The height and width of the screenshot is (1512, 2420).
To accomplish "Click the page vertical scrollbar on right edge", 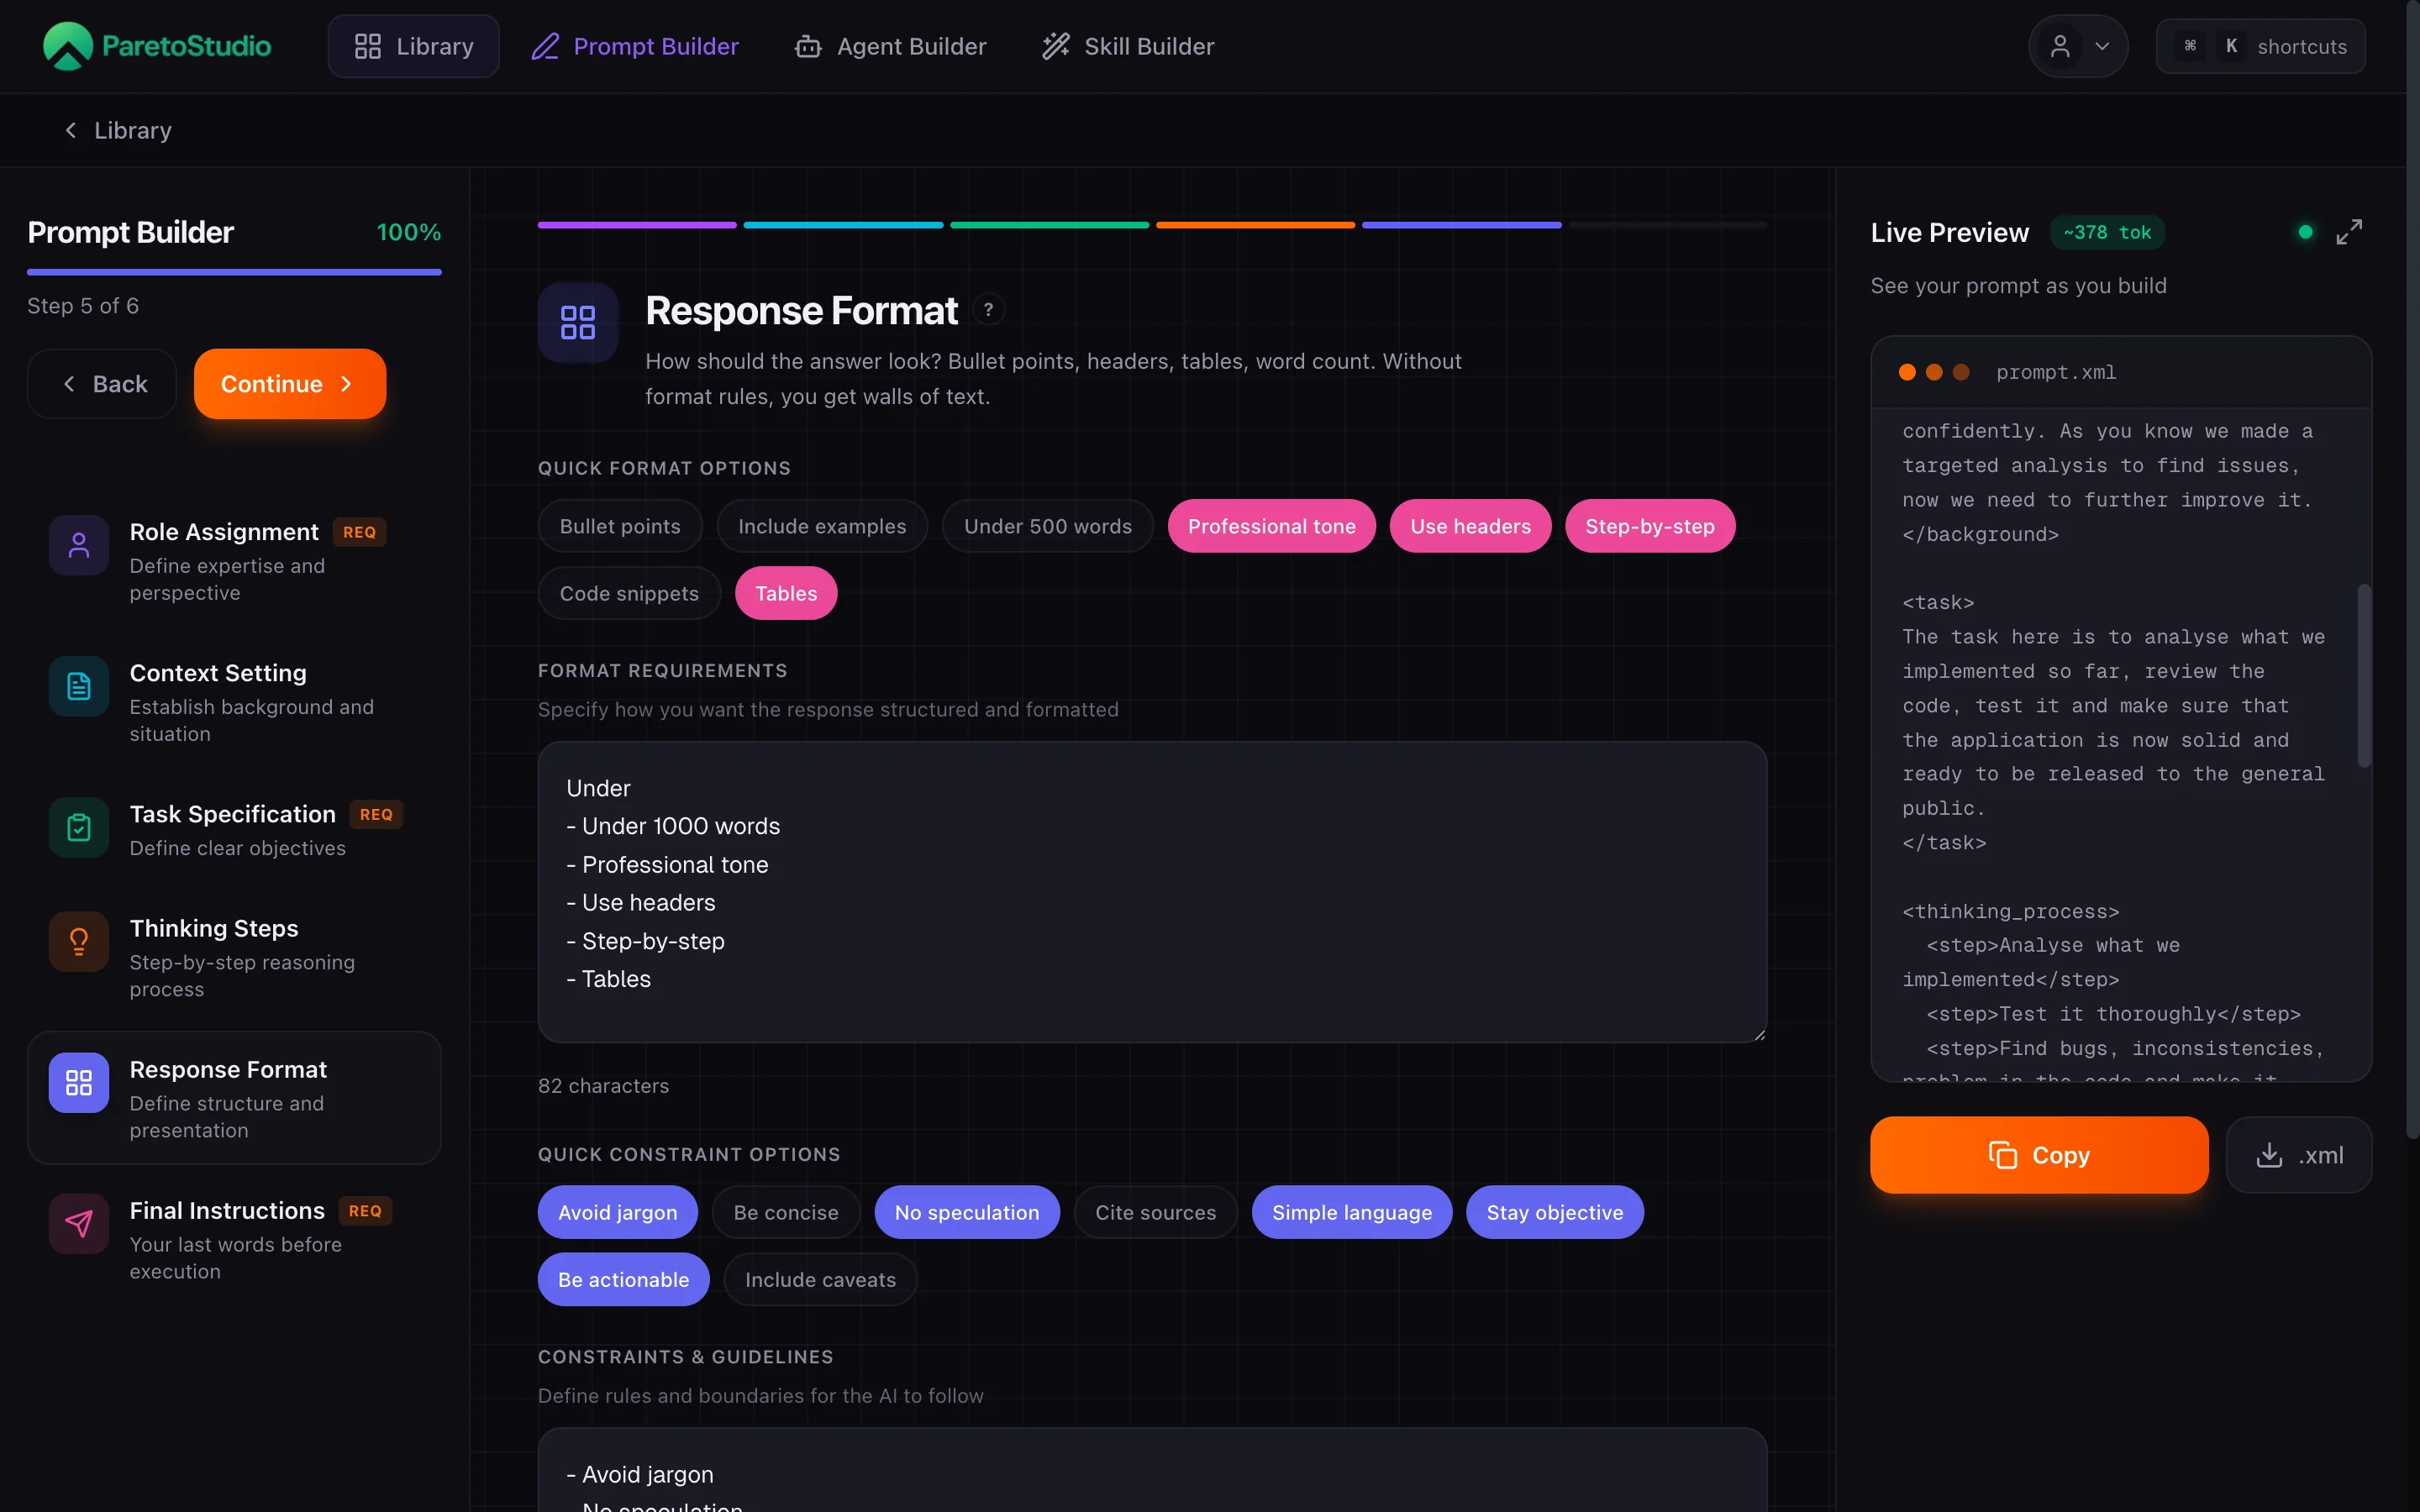I will [x=2412, y=570].
